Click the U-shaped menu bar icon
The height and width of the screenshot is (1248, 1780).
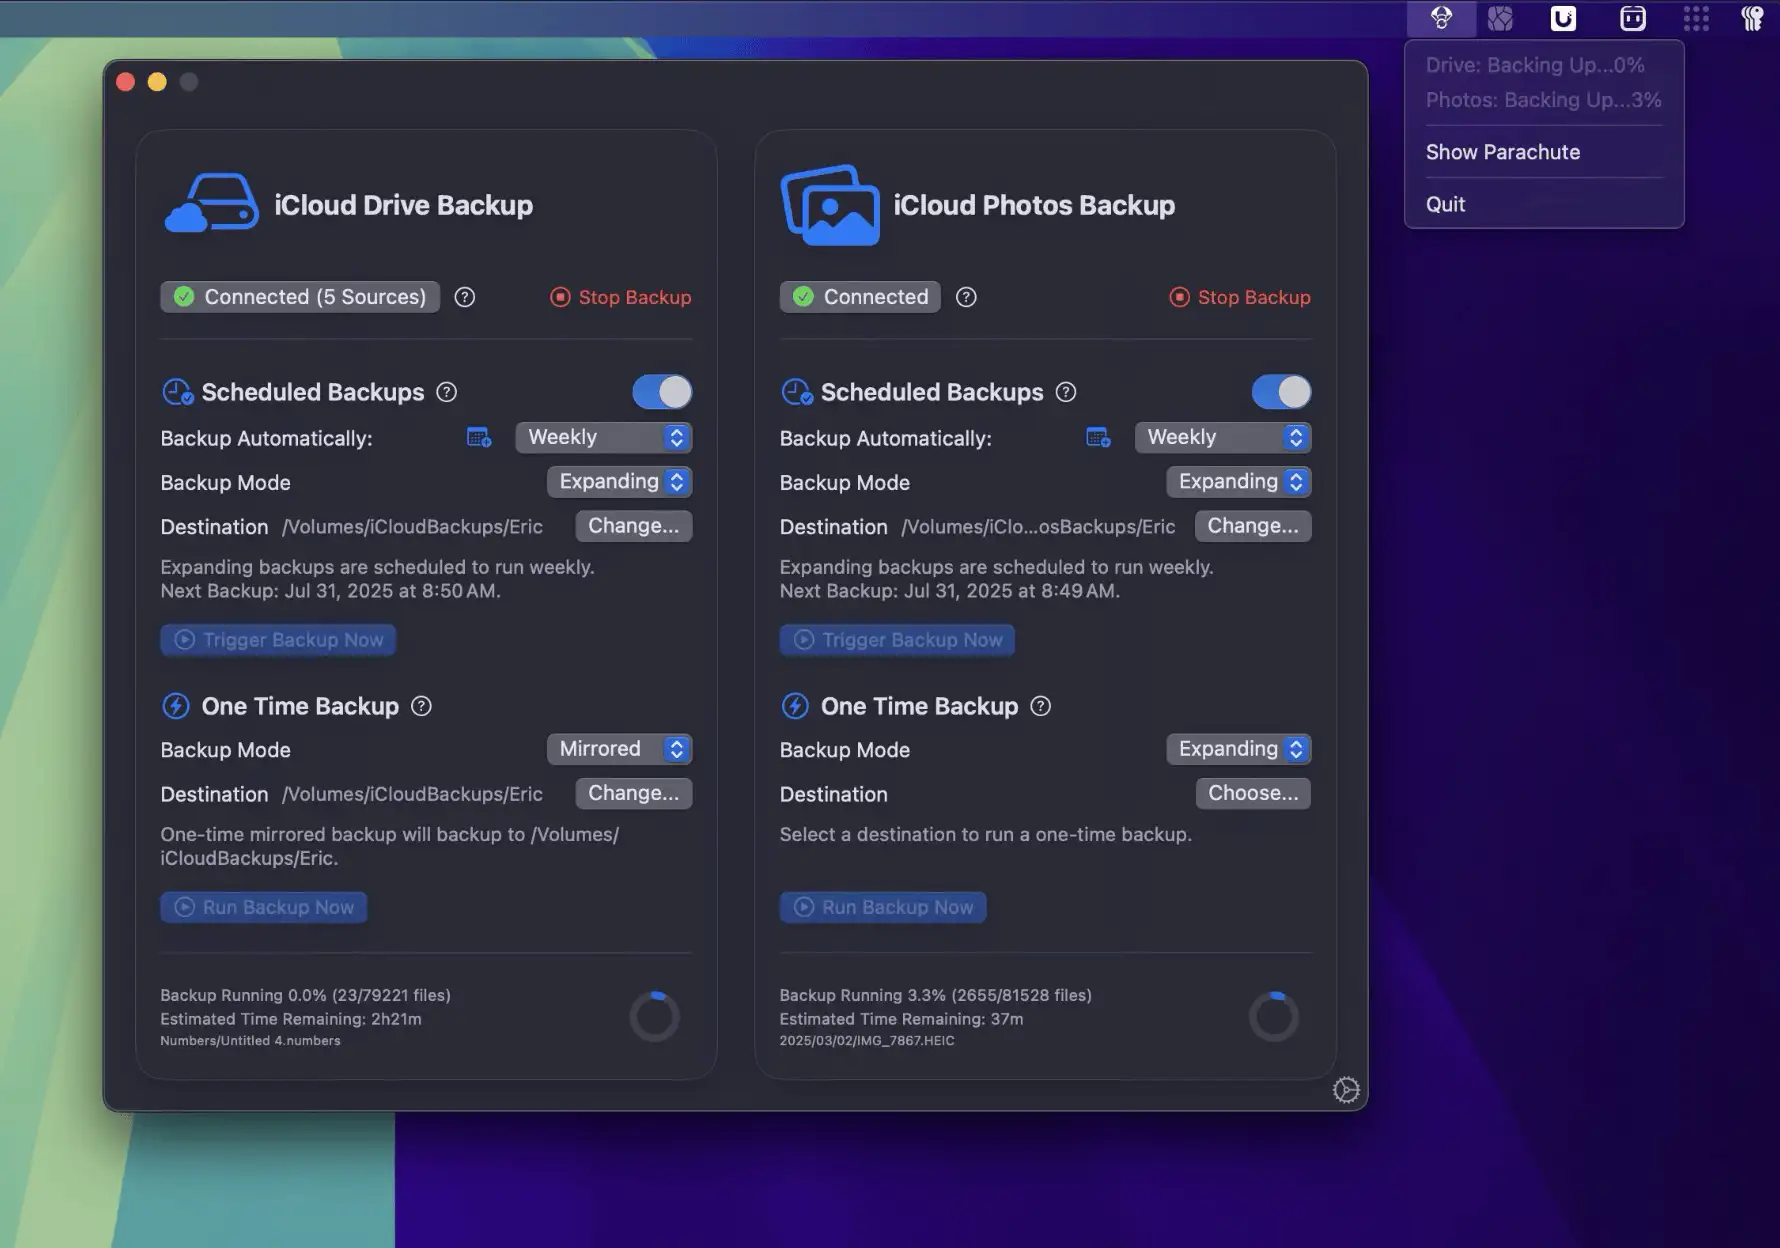1563,18
